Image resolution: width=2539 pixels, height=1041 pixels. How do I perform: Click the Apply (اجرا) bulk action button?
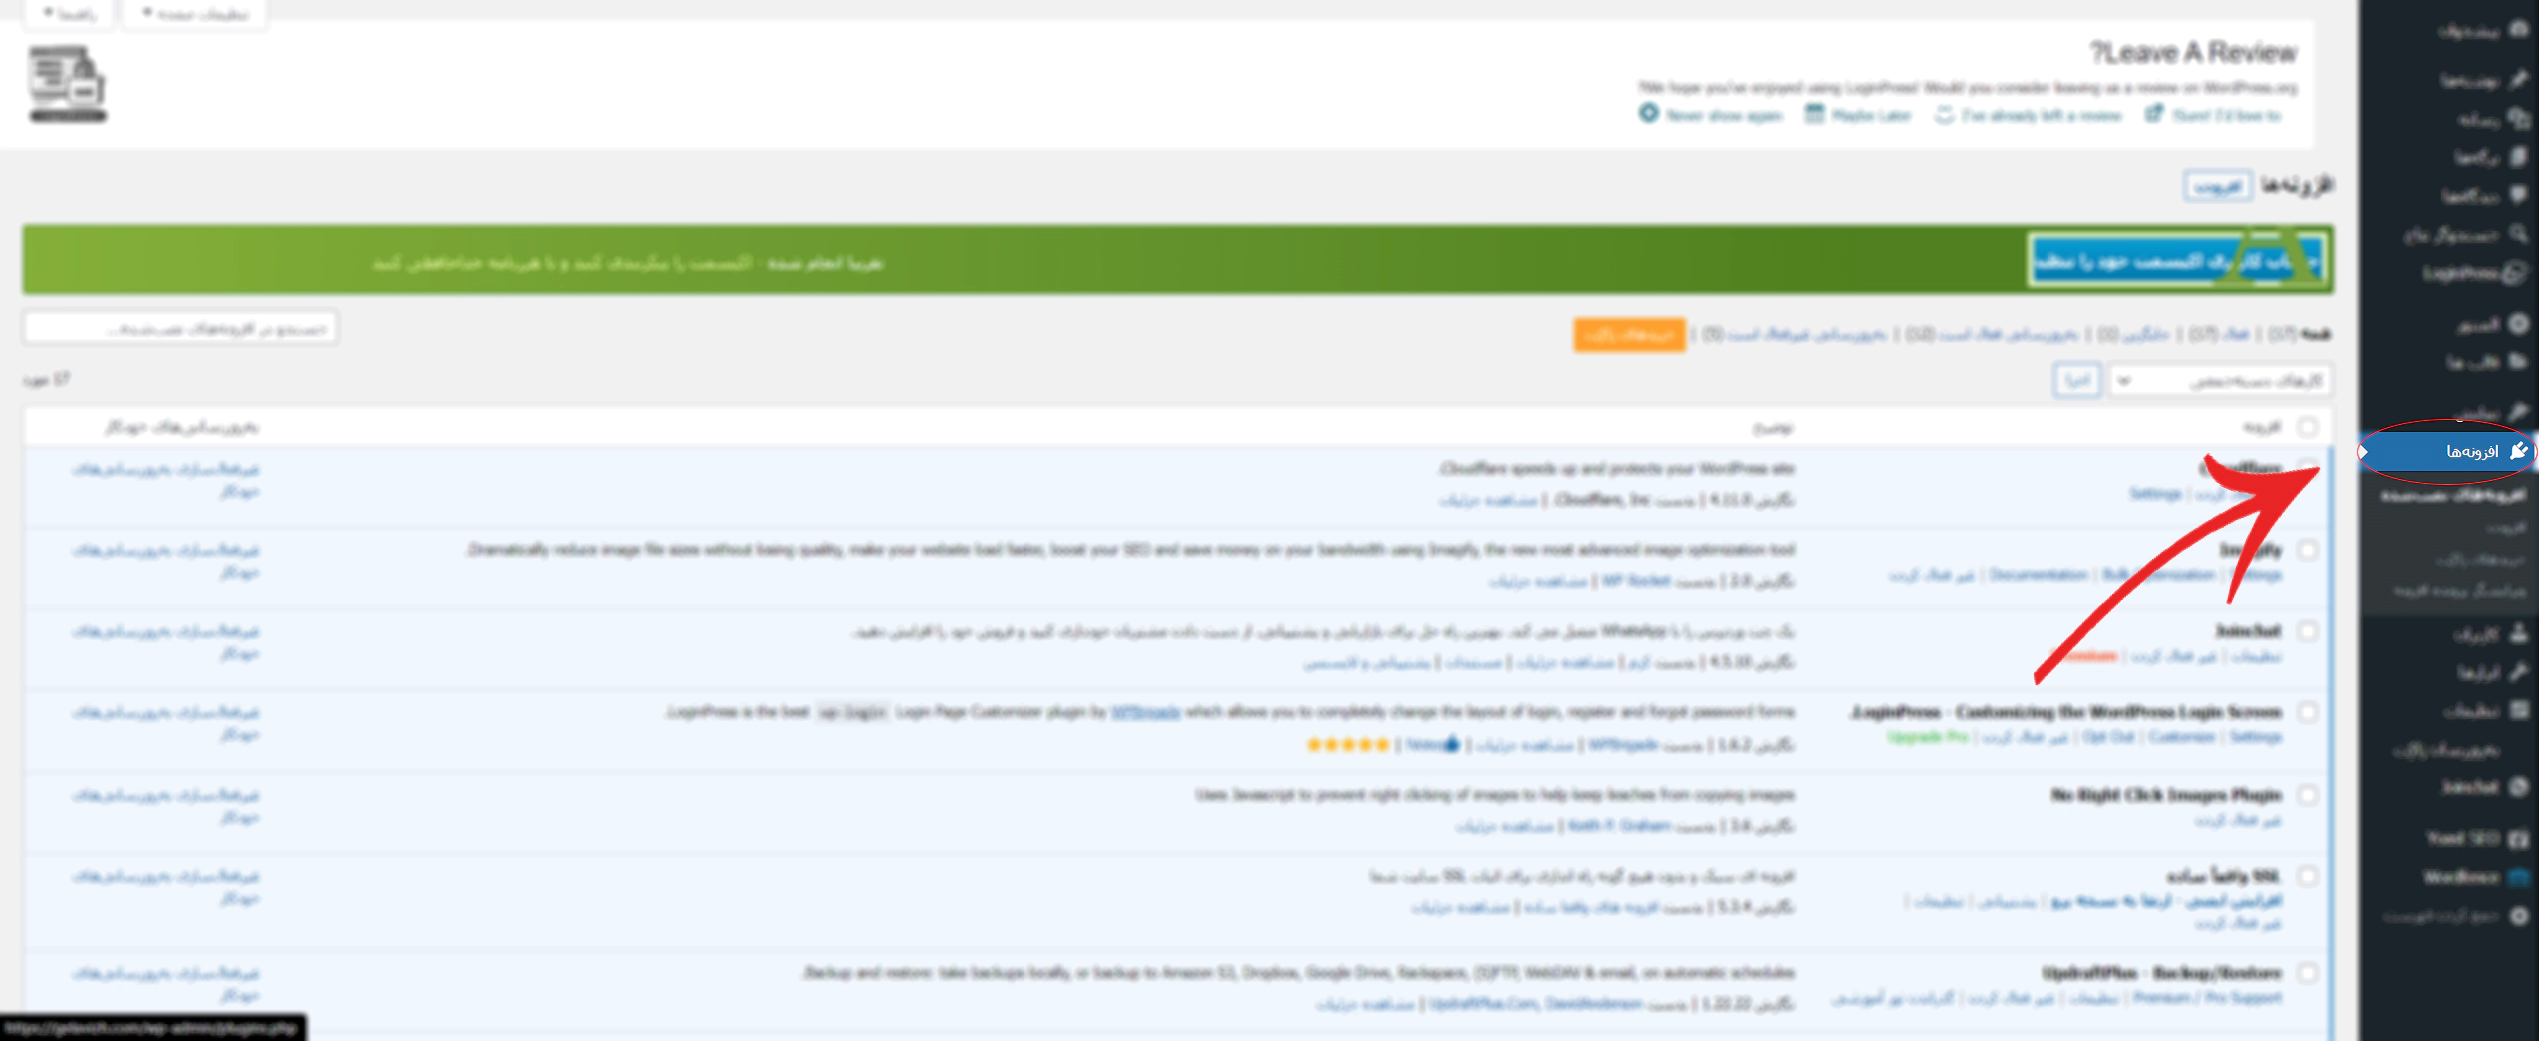point(2077,381)
